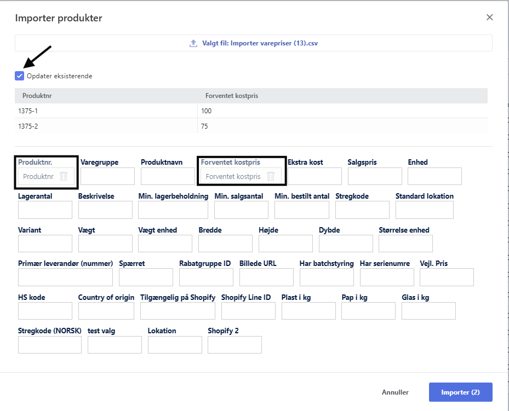This screenshot has width=509, height=411.
Task: Close the Importer produkter dialog
Action: click(489, 17)
